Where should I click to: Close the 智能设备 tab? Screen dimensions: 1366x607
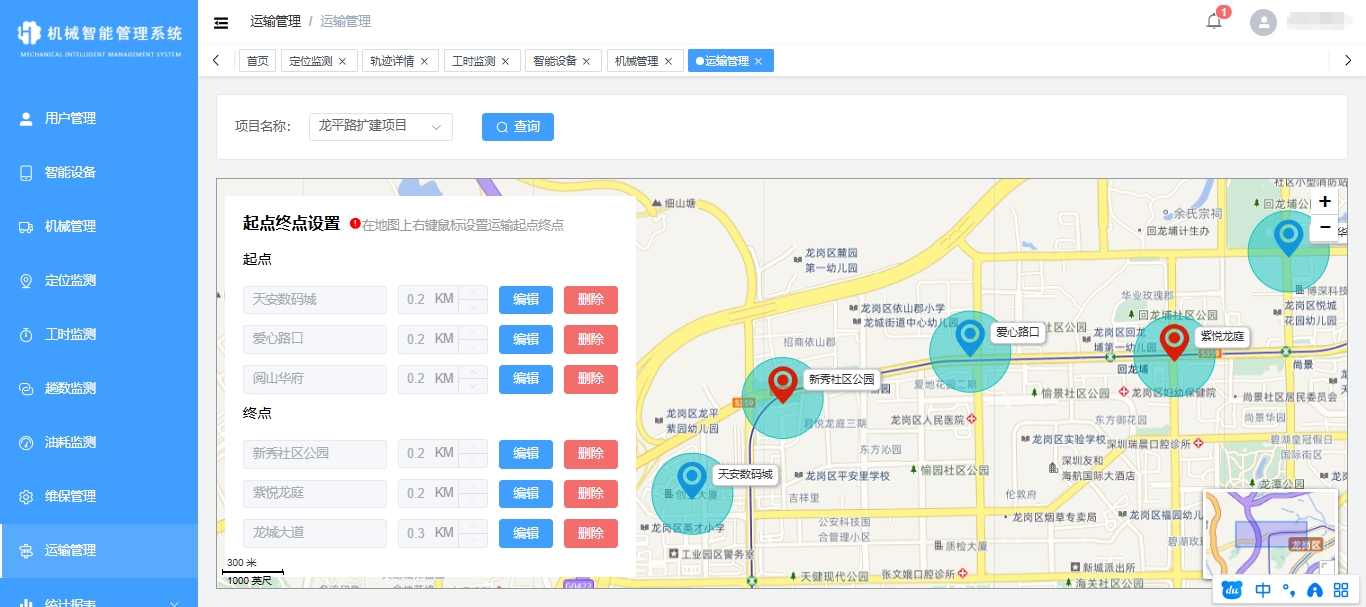(586, 61)
